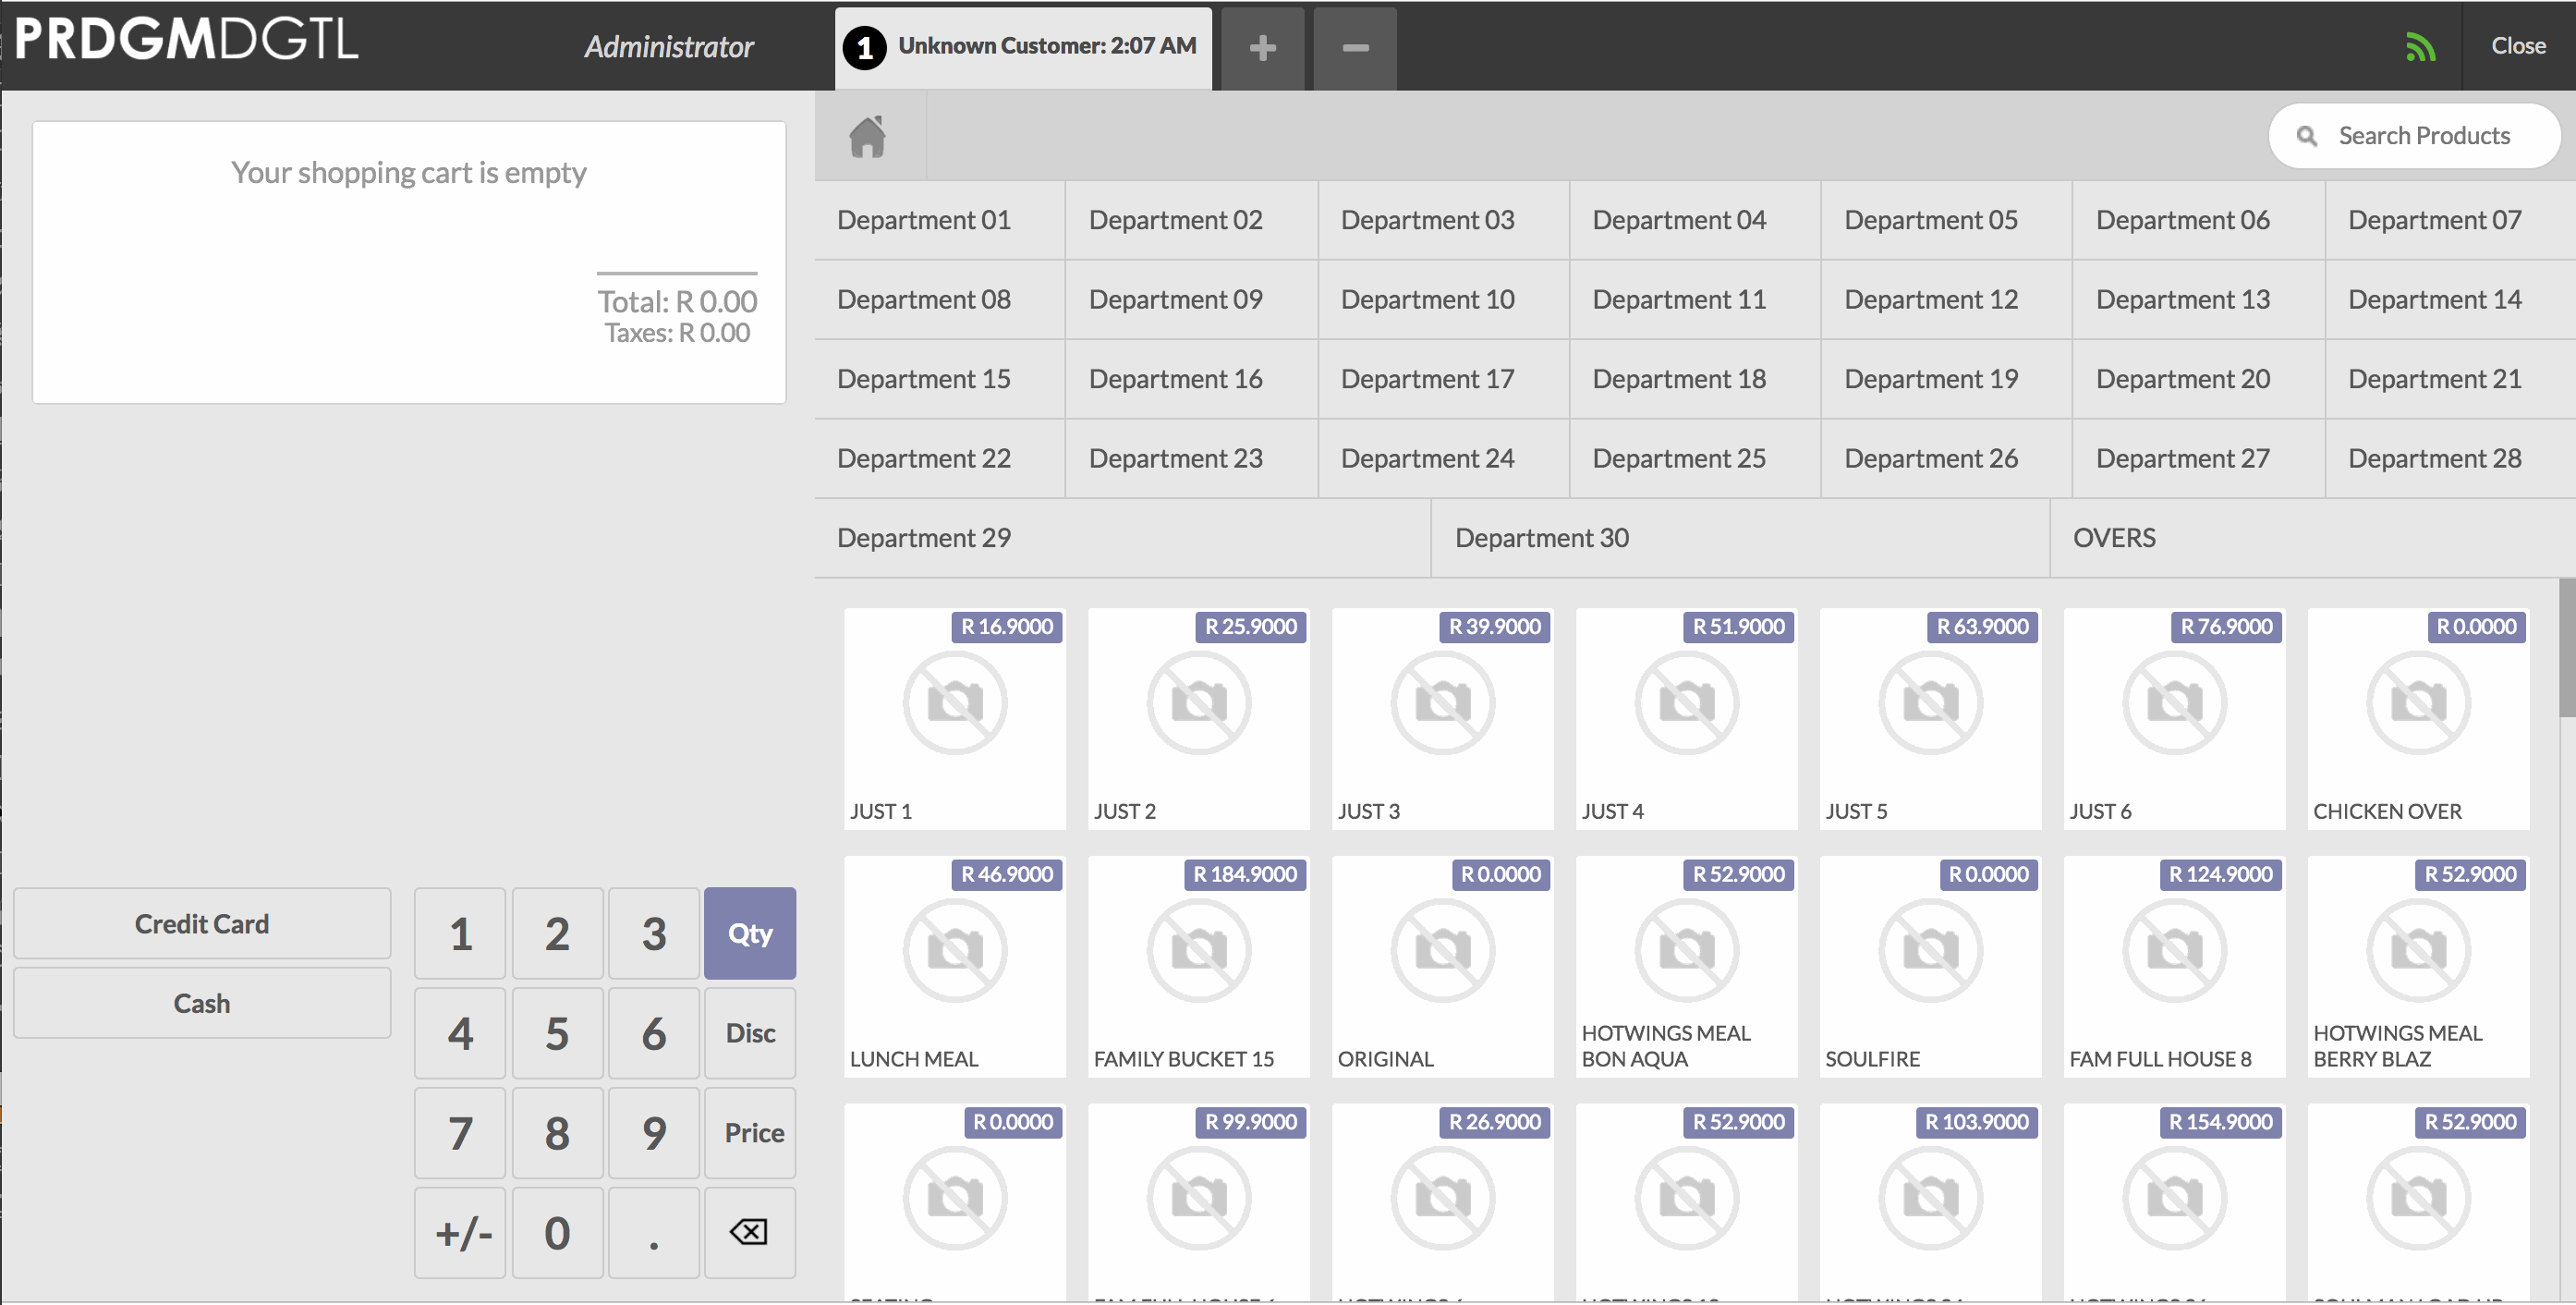Add FAMILY BUCKET 15 to the order
Viewport: 2576px width, 1305px height.
[1198, 966]
